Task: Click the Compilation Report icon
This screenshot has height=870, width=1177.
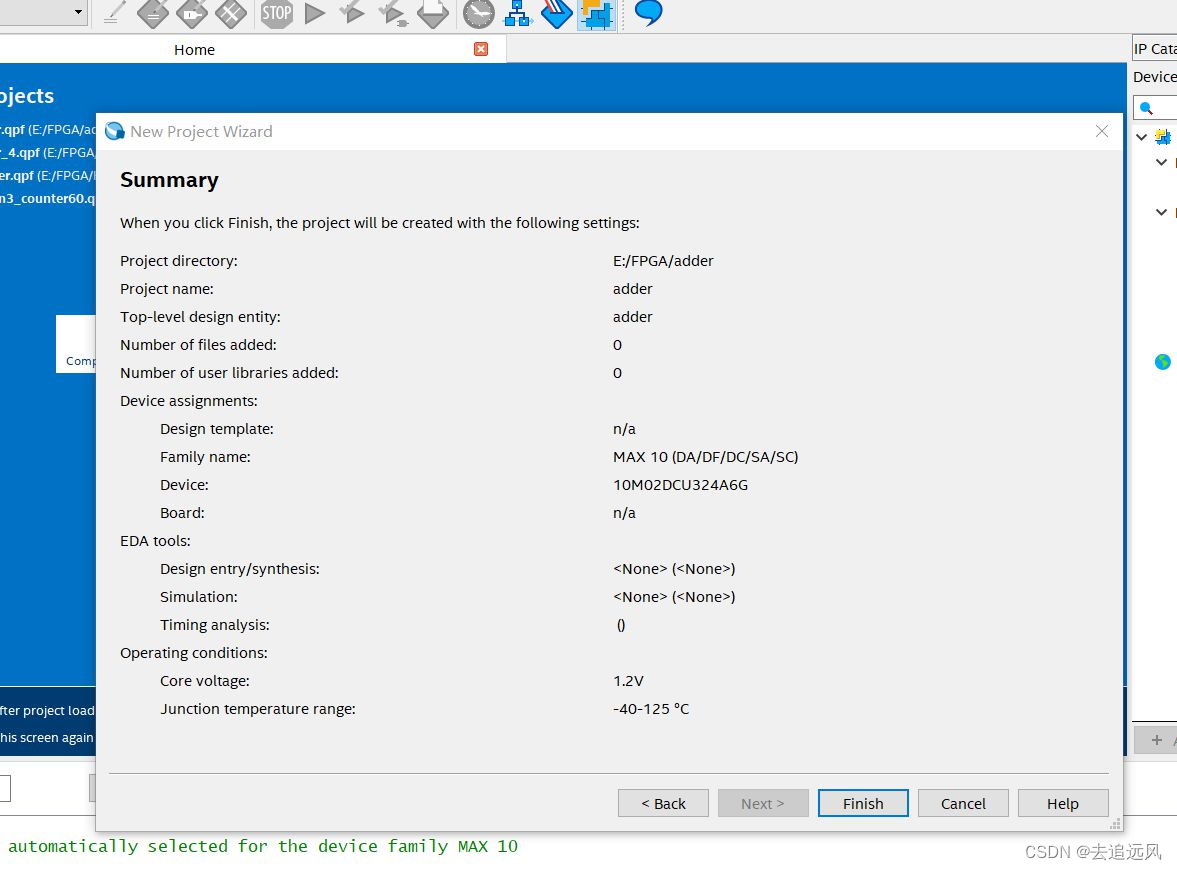Action: pyautogui.click(x=433, y=13)
